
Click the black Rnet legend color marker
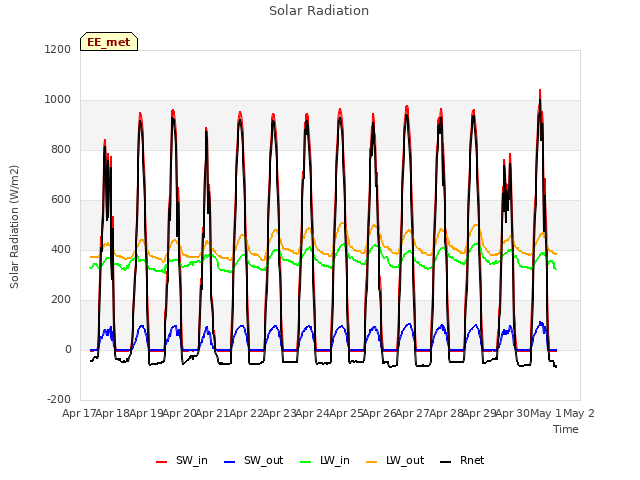446,462
